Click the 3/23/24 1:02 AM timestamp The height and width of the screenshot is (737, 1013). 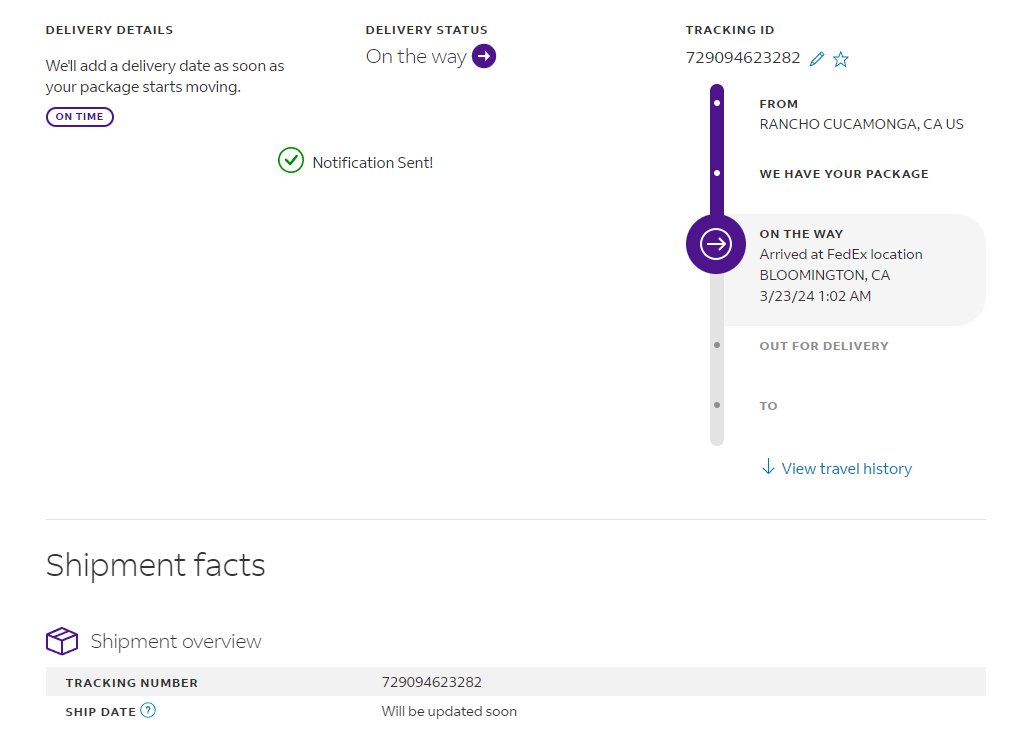815,296
